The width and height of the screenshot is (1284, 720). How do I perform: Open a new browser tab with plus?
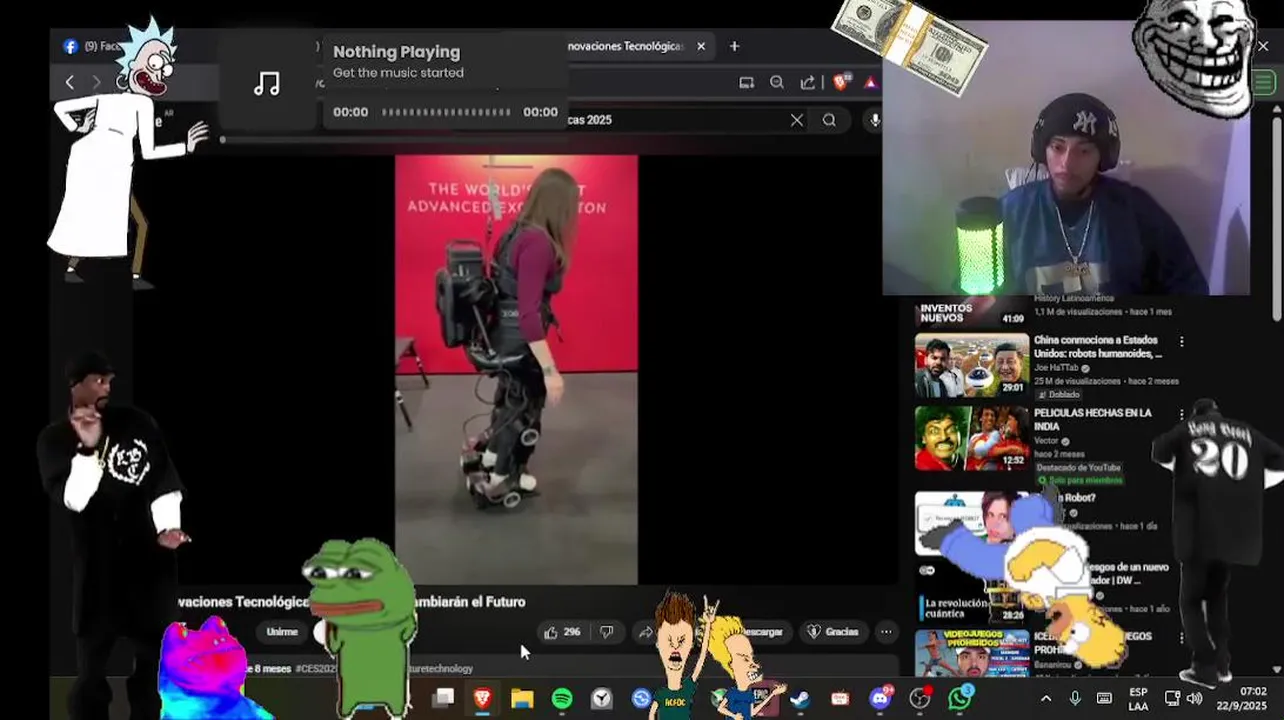(x=734, y=46)
